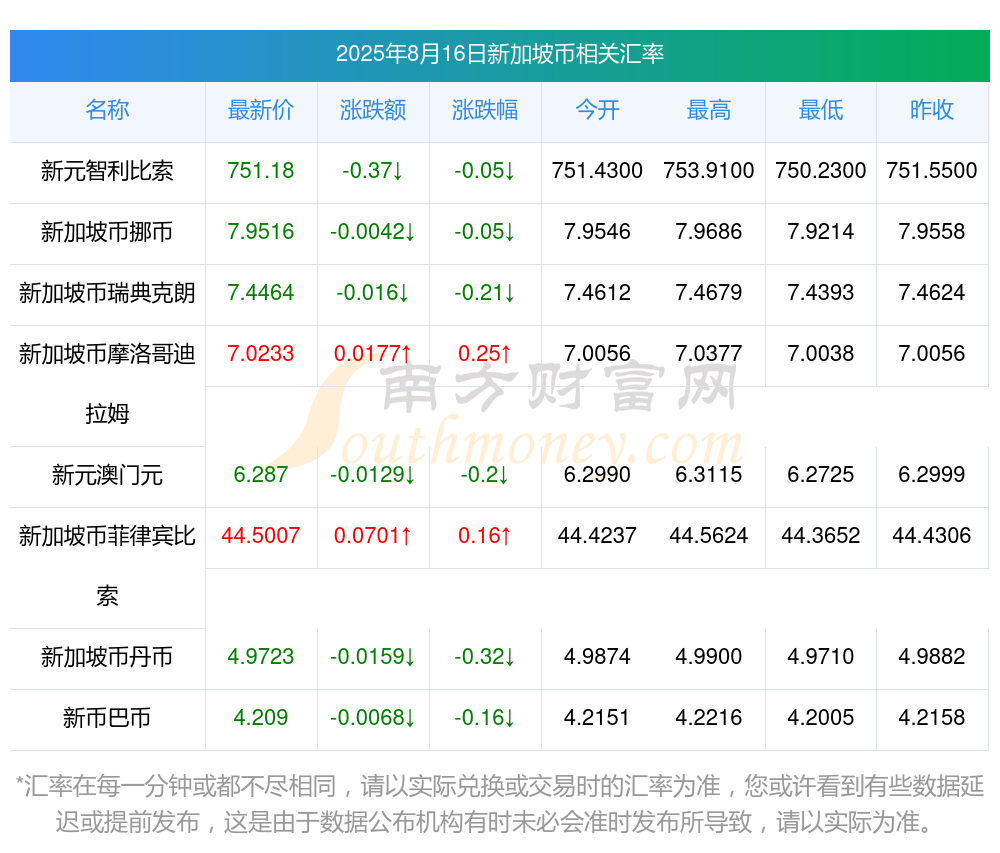Screen dimensions: 1000x853
Task: Click high value 753.9100
Action: [709, 171]
